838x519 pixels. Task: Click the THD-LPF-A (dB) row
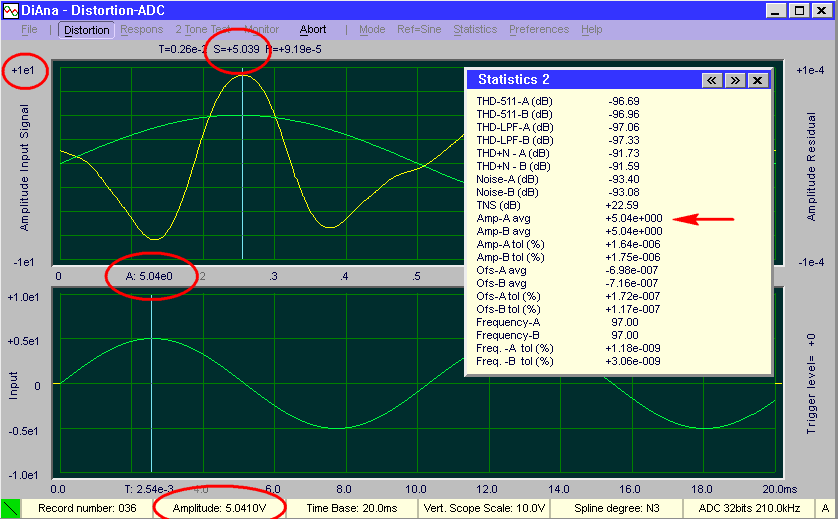558,127
